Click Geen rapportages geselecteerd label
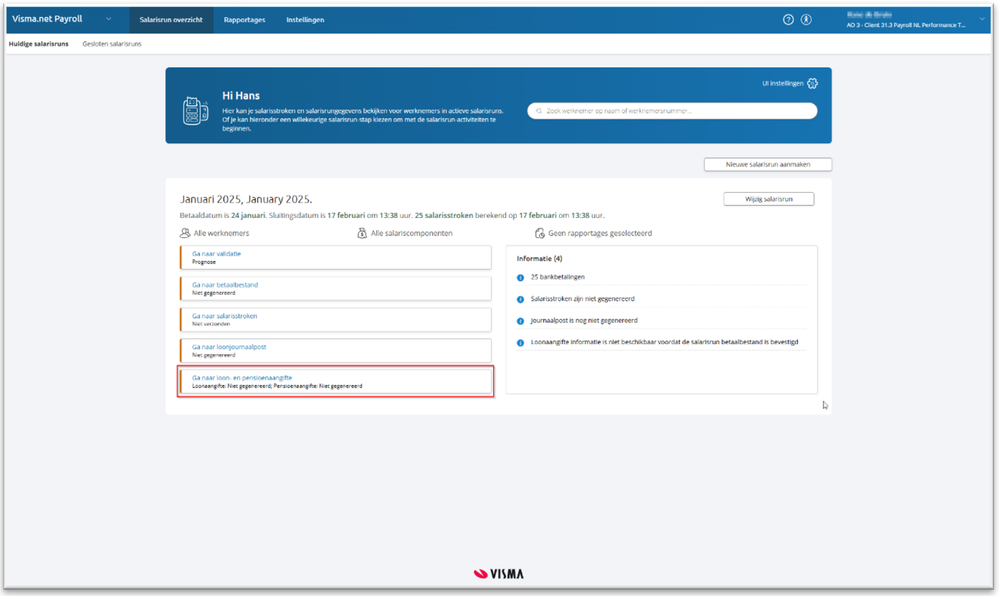Image resolution: width=999 pixels, height=596 pixels. click(600, 233)
